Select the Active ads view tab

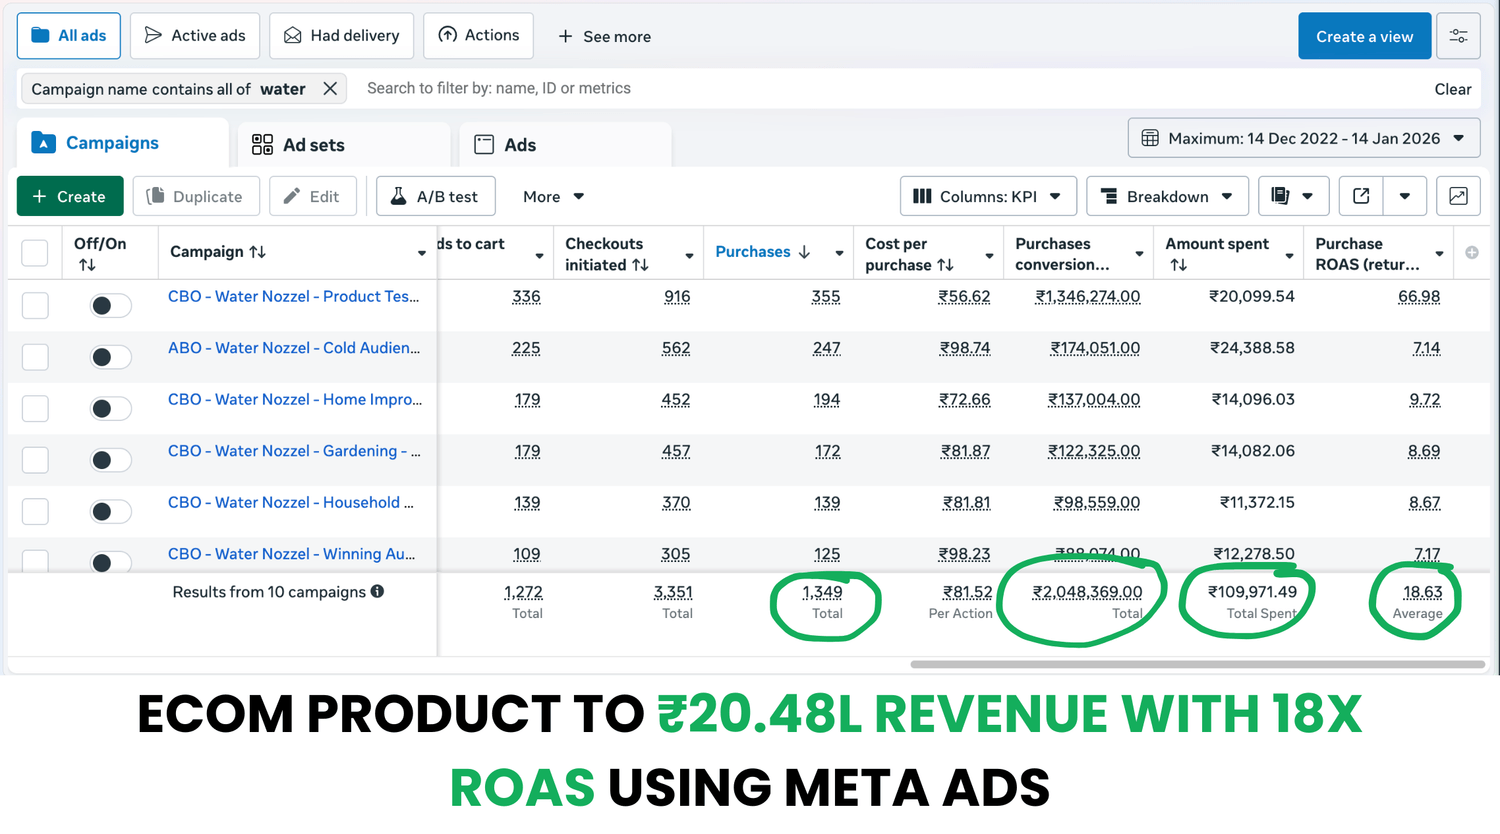[x=195, y=36]
